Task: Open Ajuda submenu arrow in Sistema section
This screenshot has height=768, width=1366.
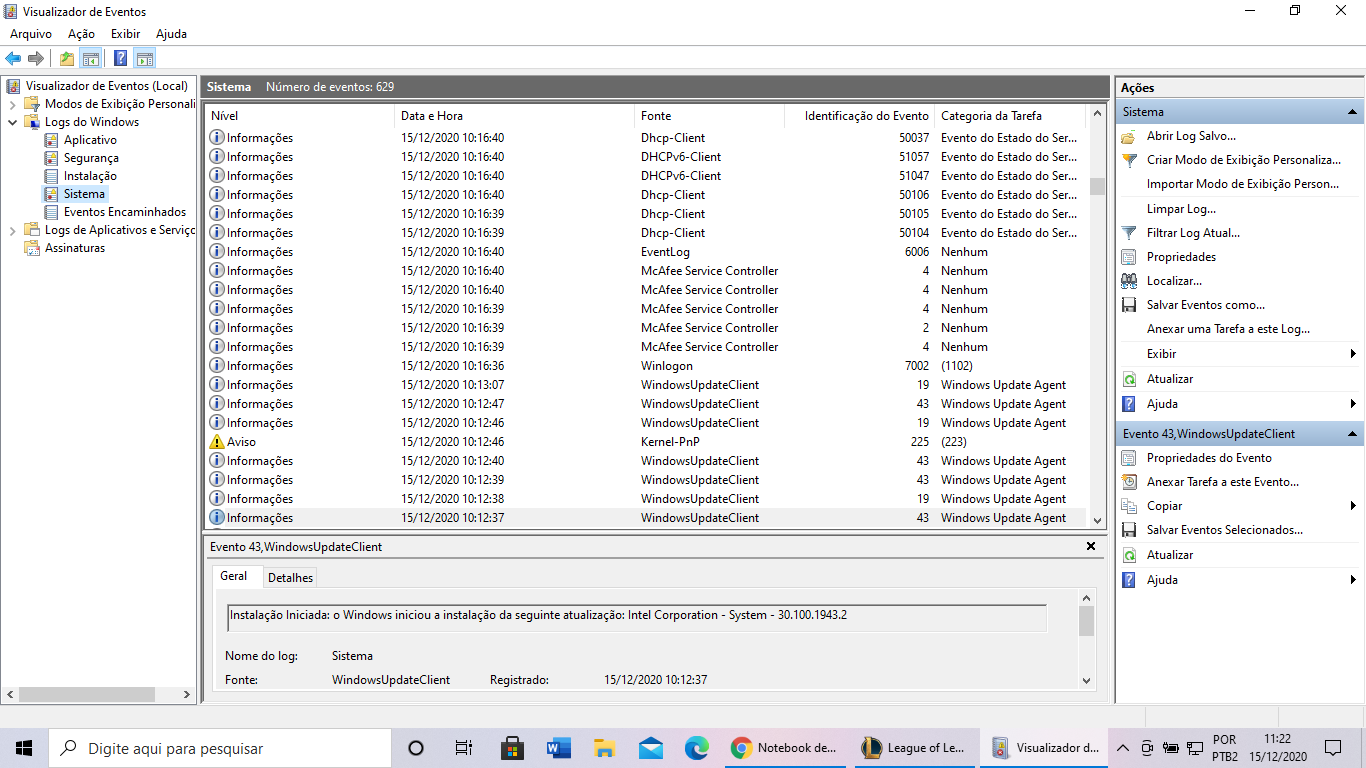Action: click(1353, 404)
